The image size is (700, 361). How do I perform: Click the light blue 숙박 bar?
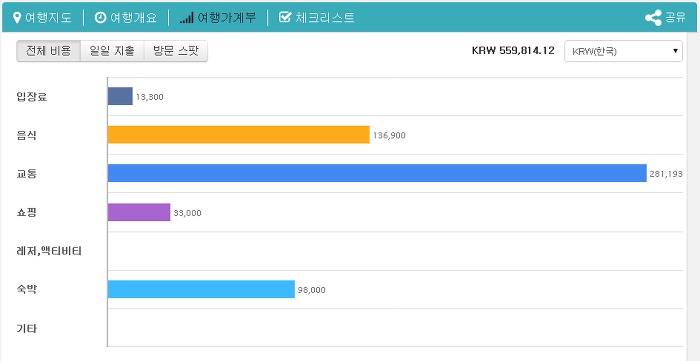coord(201,289)
